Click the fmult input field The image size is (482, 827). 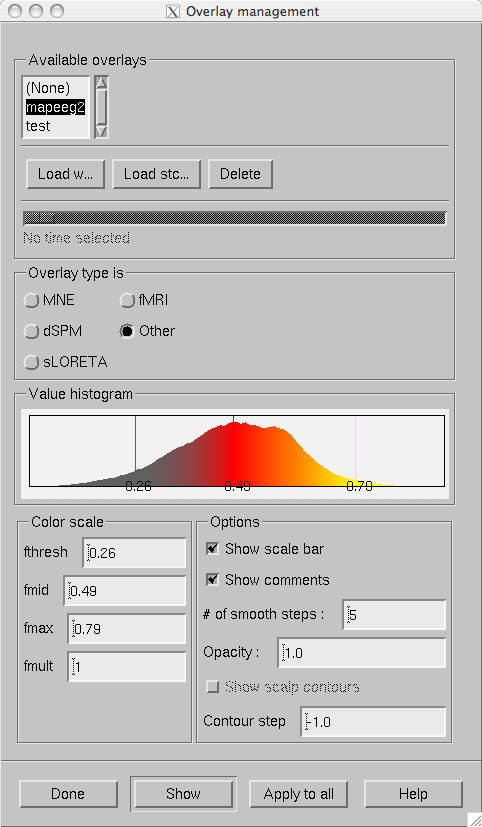127,667
